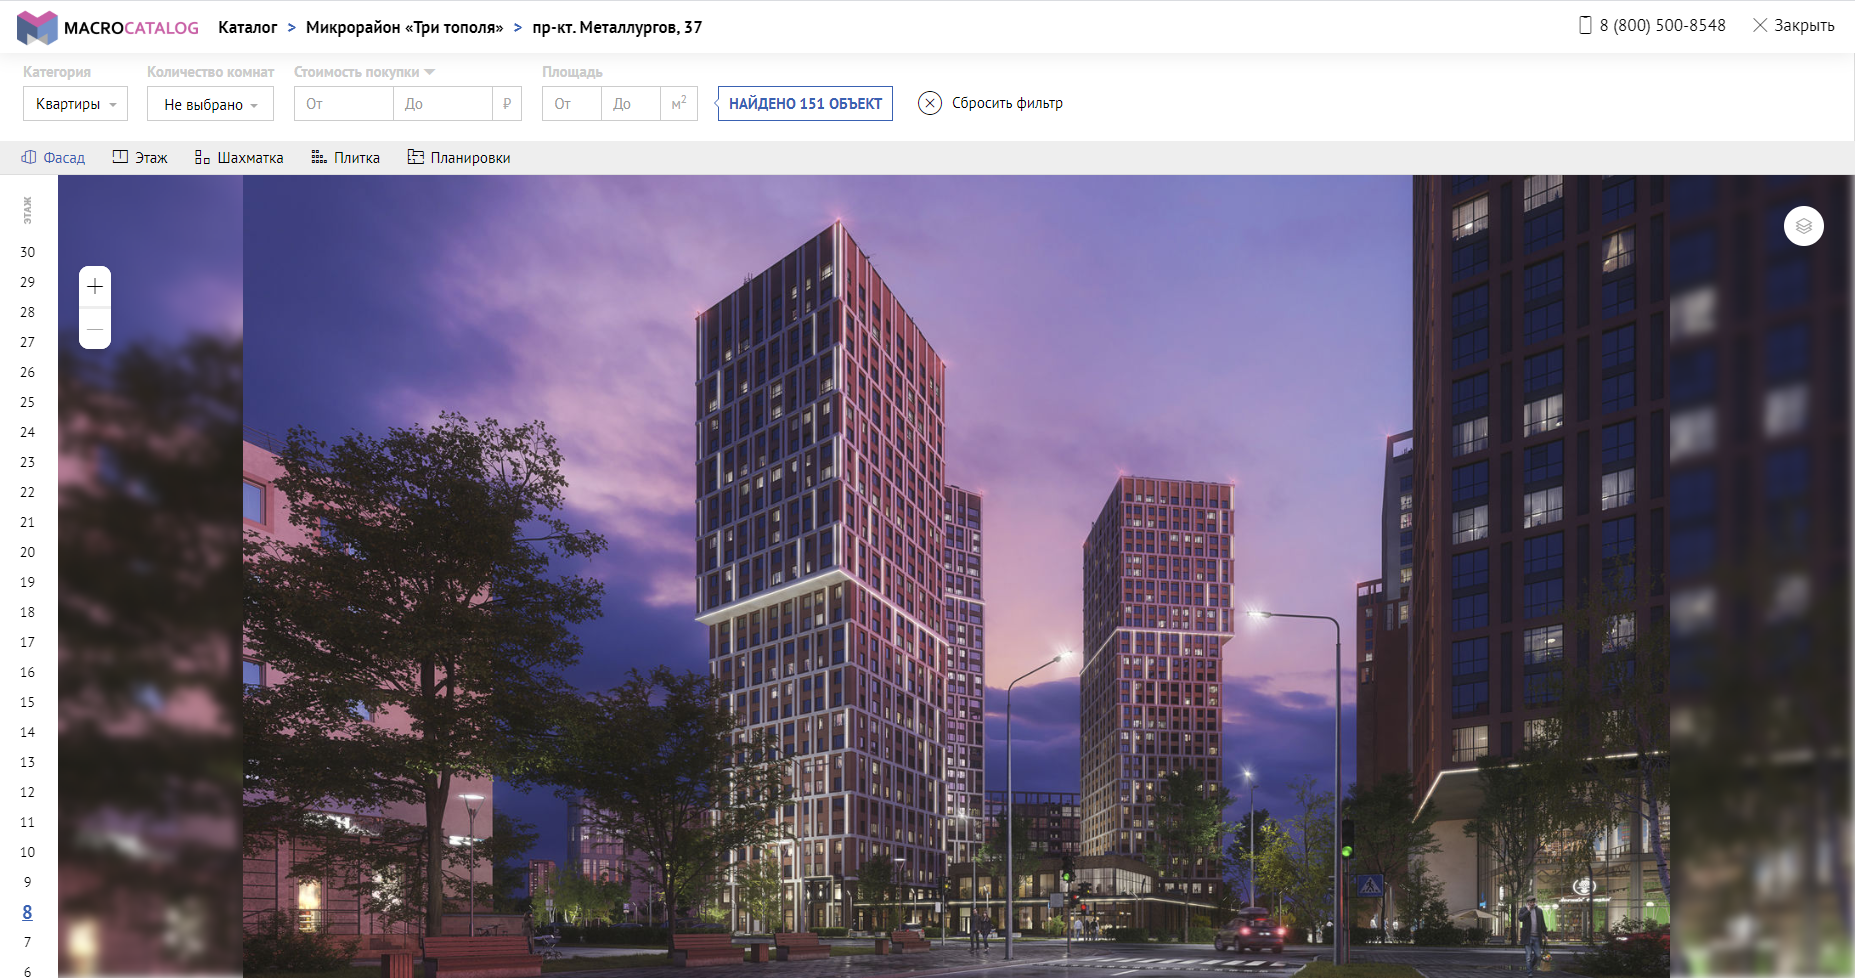This screenshot has width=1855, height=978.
Task: Go to Каталог breadcrumb link
Action: (x=247, y=27)
